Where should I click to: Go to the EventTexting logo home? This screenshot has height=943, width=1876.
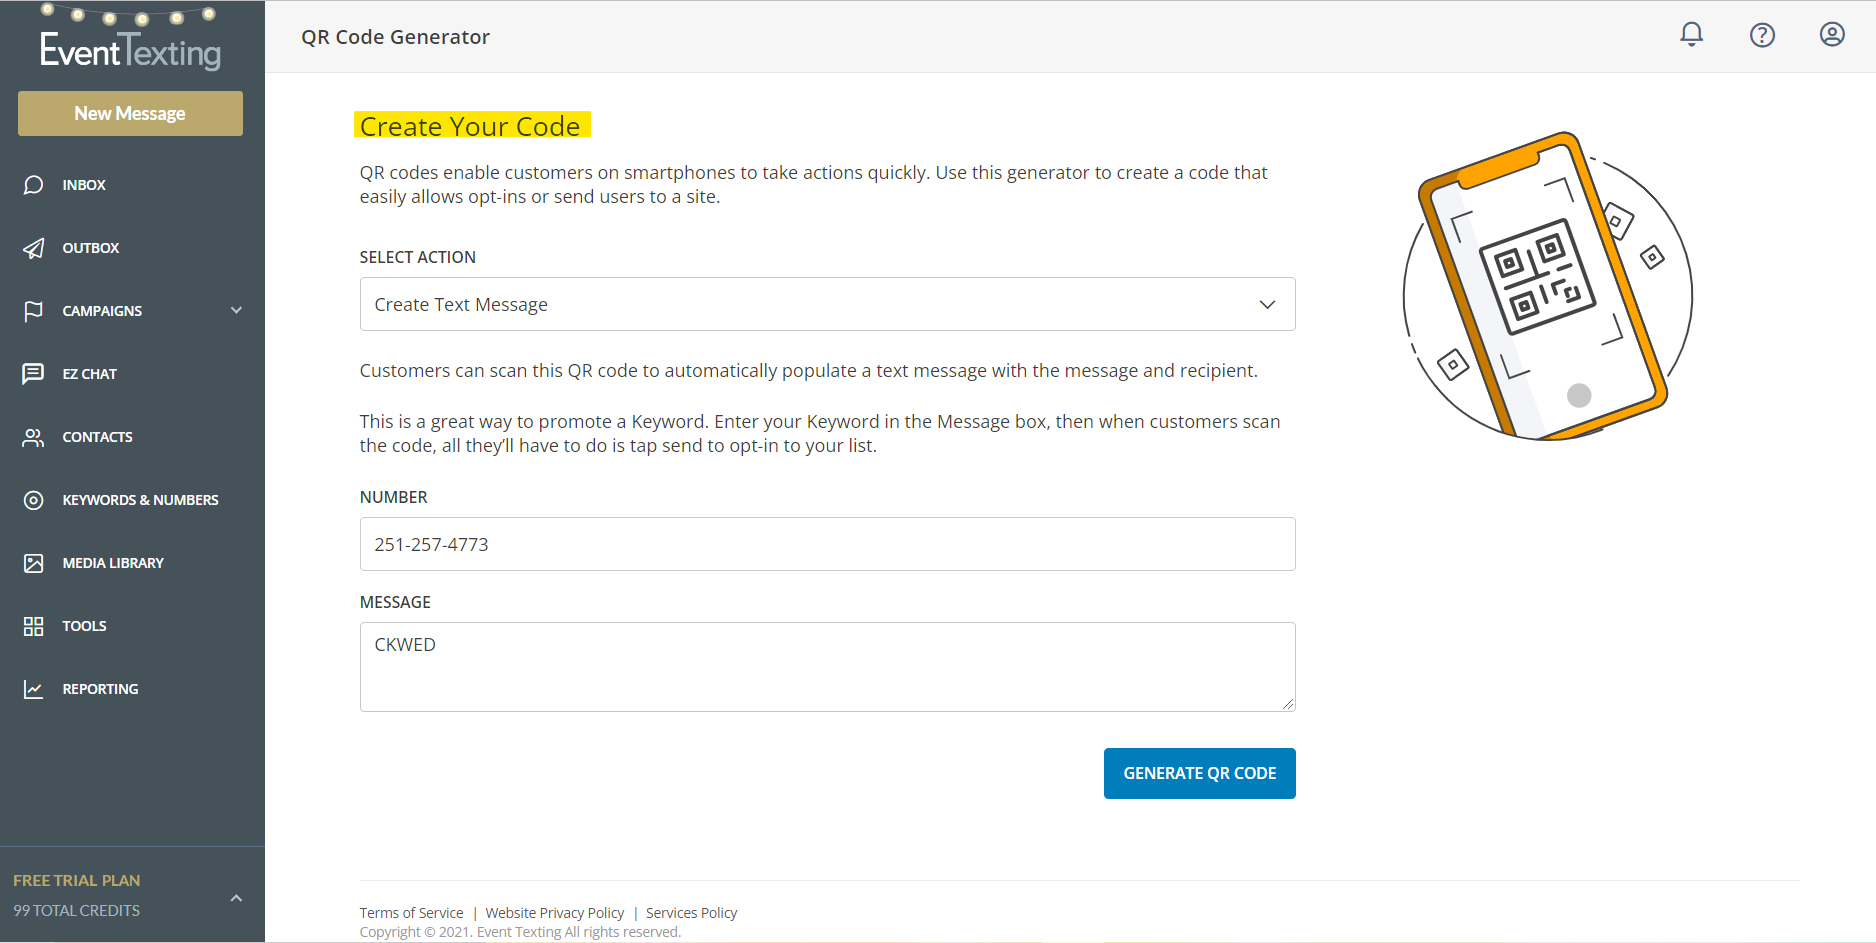[x=130, y=40]
